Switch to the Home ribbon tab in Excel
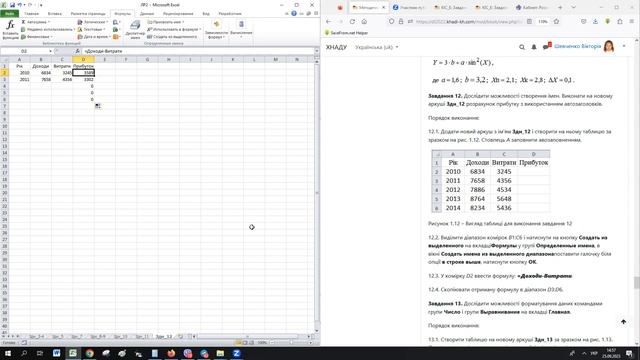 tap(31, 13)
